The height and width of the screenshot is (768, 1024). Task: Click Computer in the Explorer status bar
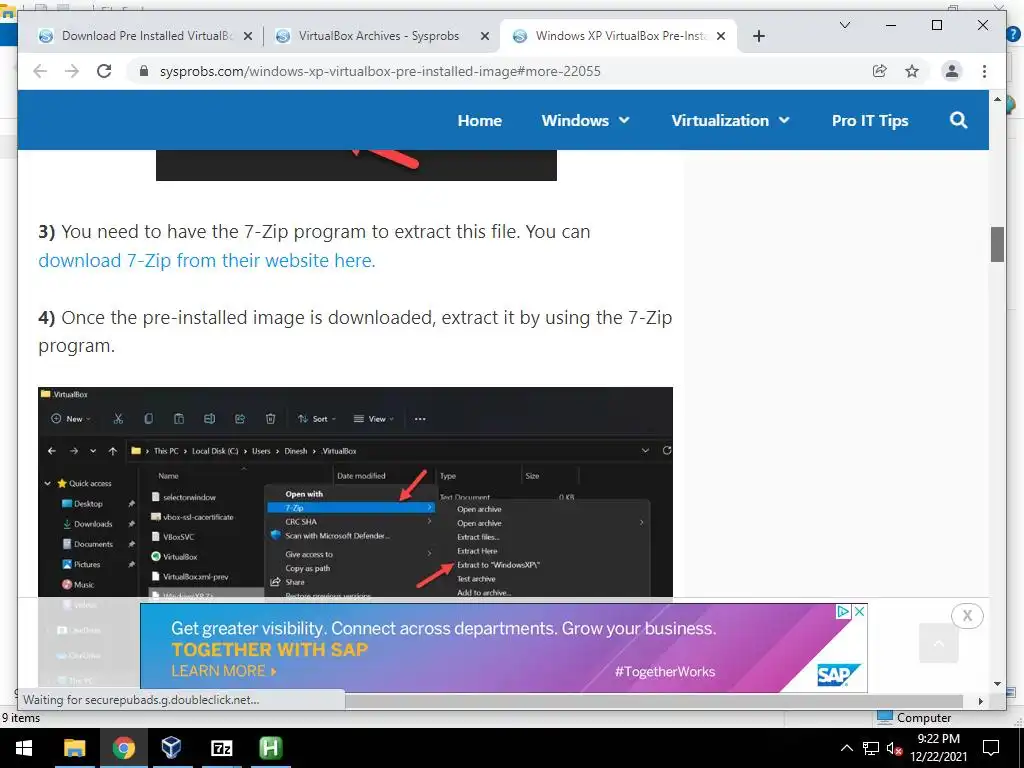914,717
